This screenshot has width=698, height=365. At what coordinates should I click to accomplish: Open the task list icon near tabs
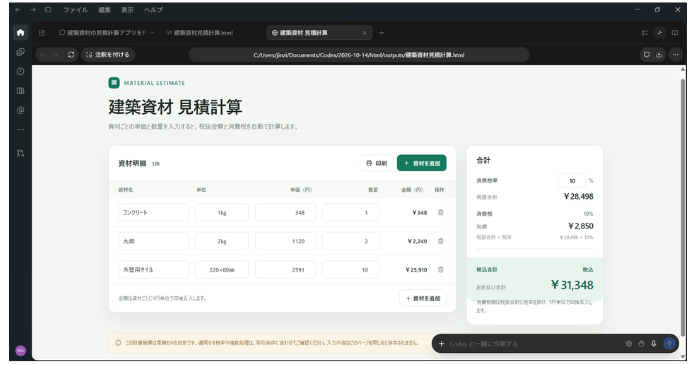(645, 32)
